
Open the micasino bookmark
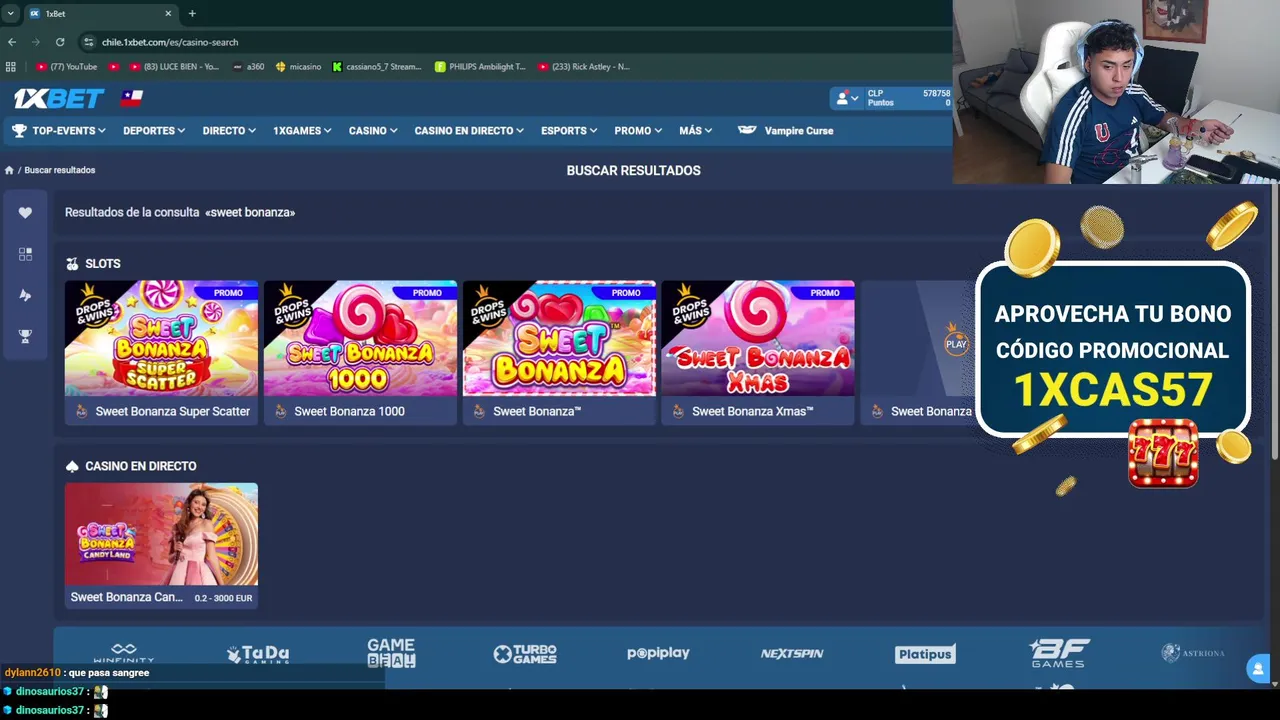(298, 67)
